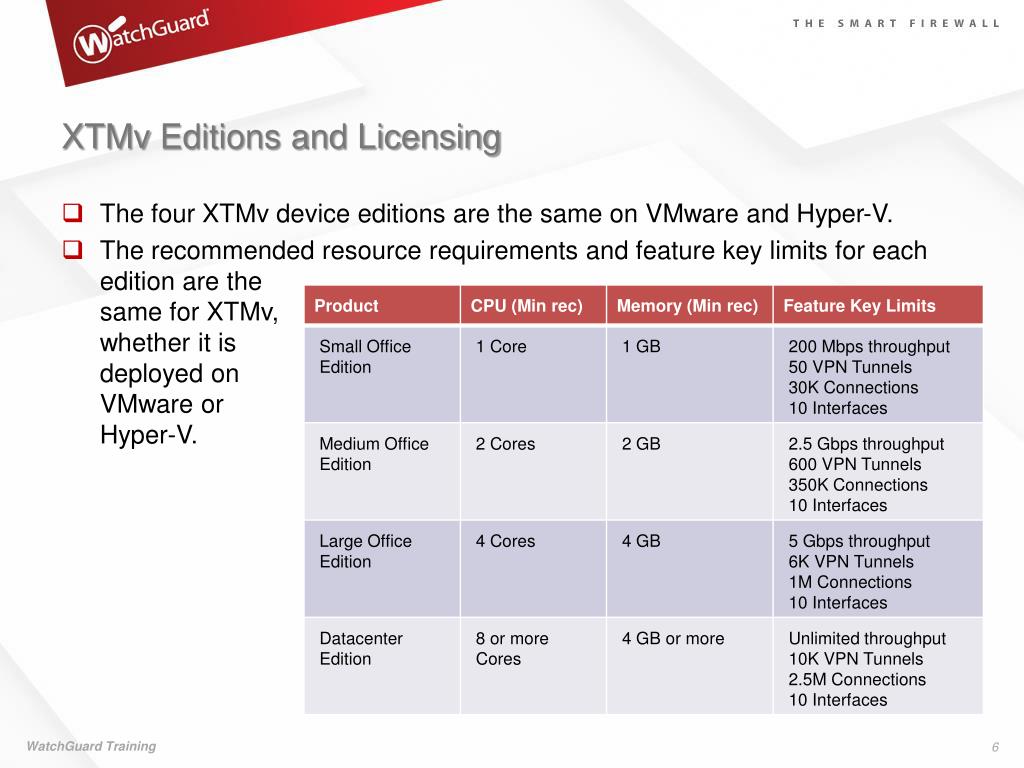Viewport: 1024px width, 768px height.
Task: Click the 'WatchGuard Training' footer text
Action: 91,746
